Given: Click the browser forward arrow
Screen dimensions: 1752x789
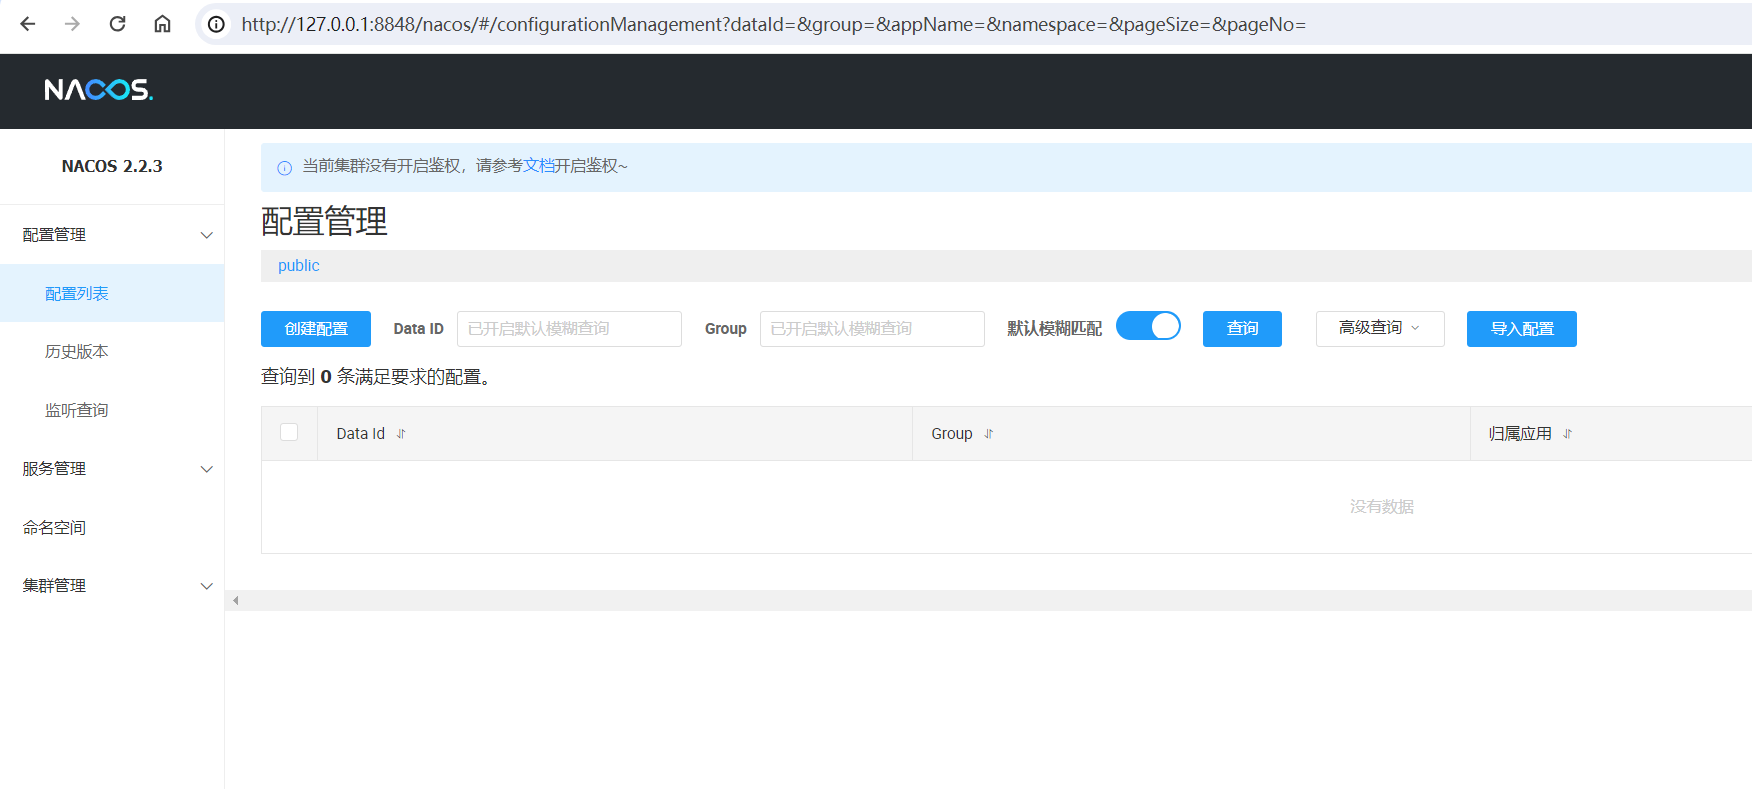Looking at the screenshot, I should [72, 24].
